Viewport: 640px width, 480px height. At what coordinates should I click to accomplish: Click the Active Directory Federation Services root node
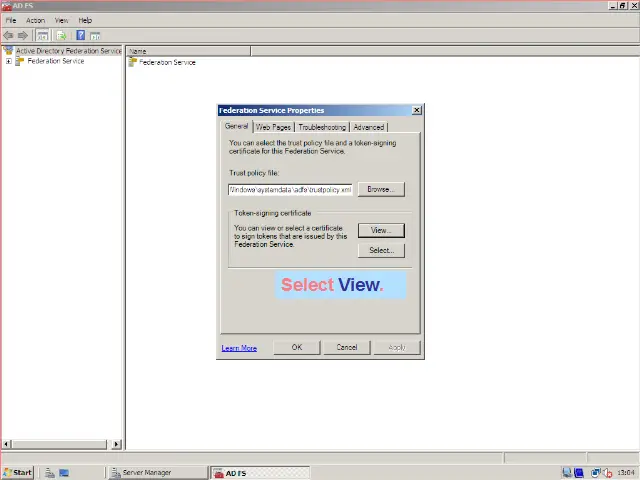[67, 50]
